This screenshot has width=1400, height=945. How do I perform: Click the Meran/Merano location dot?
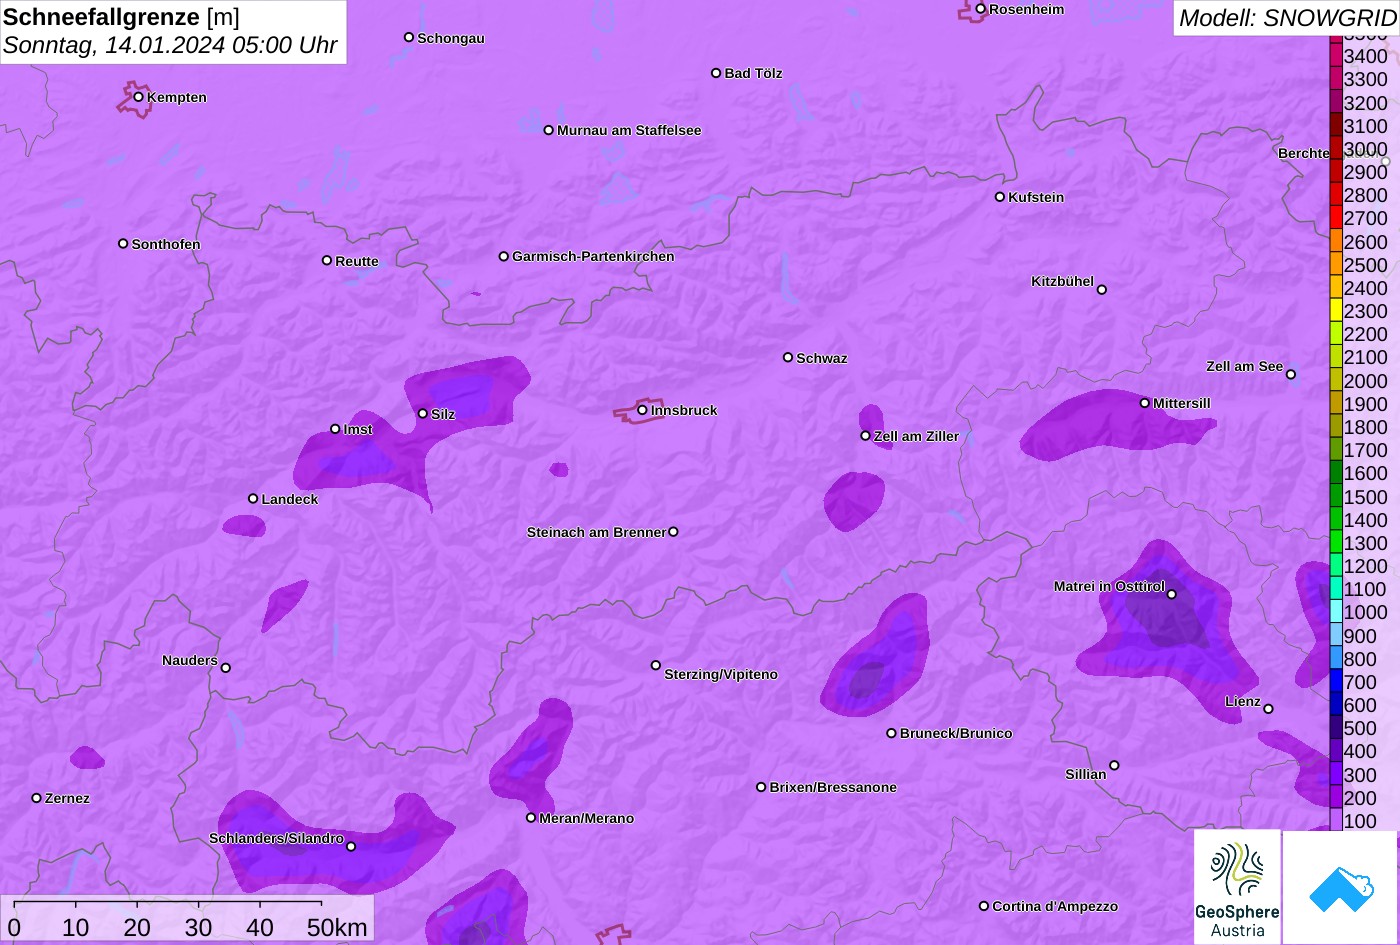pos(531,818)
